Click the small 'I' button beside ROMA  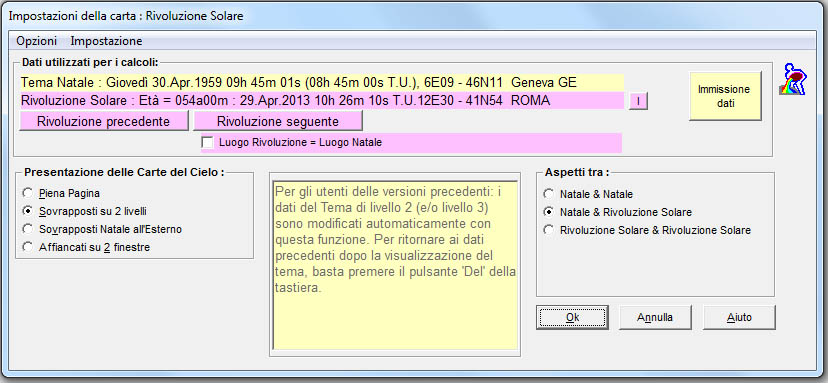638,101
